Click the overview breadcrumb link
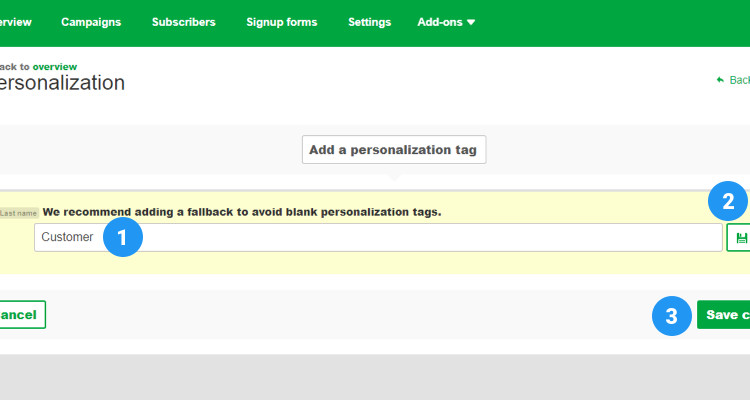This screenshot has width=750, height=400. point(55,67)
